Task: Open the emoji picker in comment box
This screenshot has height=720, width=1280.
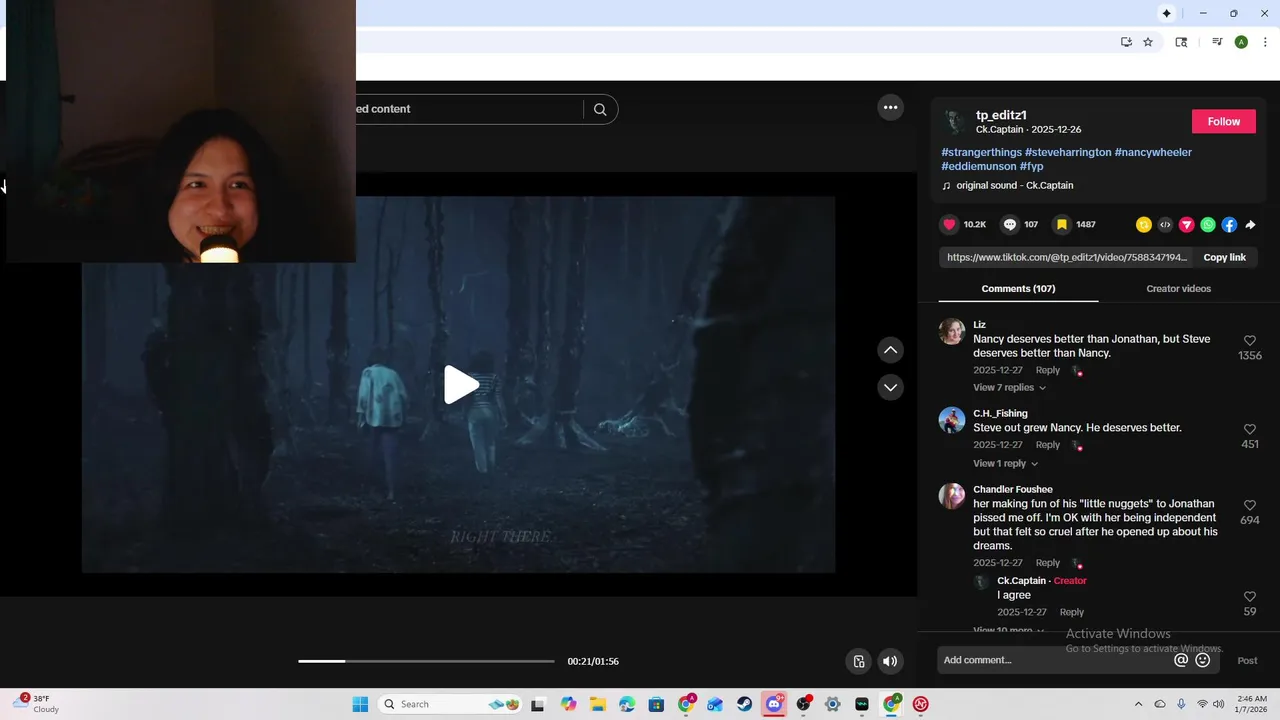Action: click(x=1203, y=660)
